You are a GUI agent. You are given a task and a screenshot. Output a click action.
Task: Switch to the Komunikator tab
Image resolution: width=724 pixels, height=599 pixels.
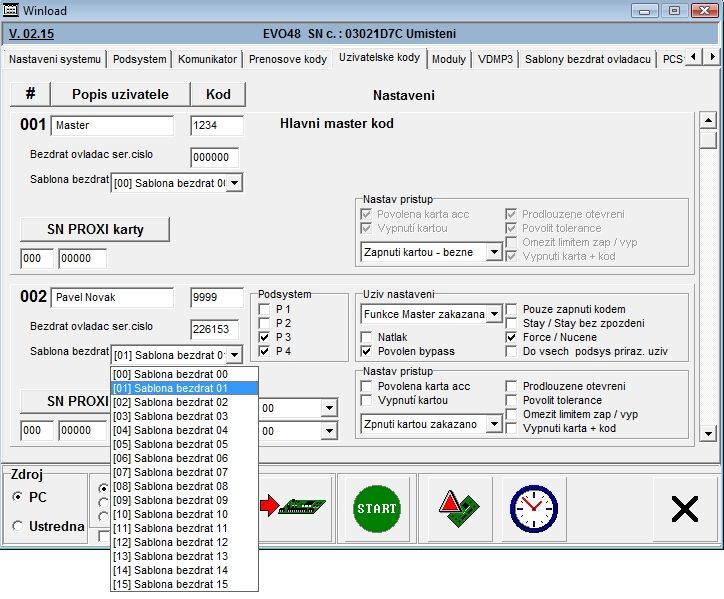(x=208, y=59)
